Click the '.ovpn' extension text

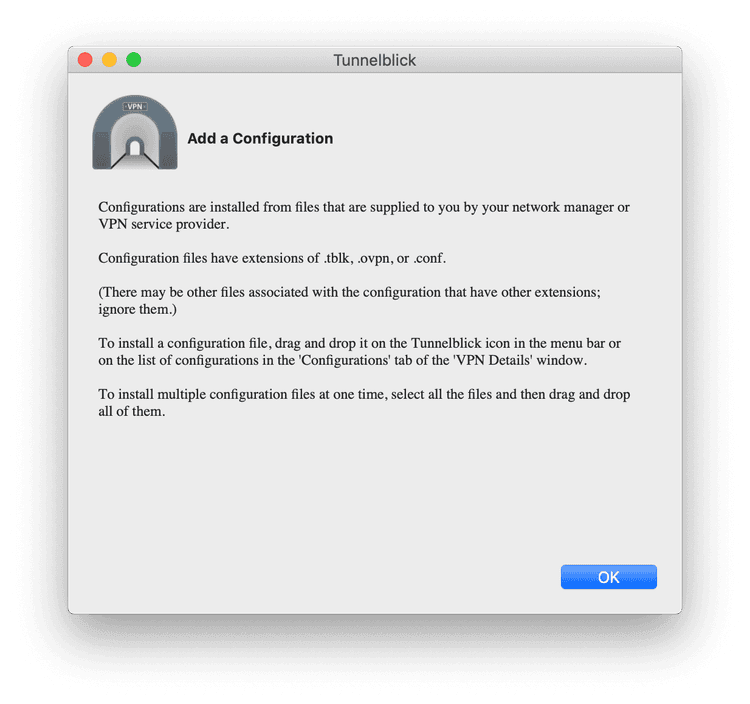pyautogui.click(x=375, y=258)
